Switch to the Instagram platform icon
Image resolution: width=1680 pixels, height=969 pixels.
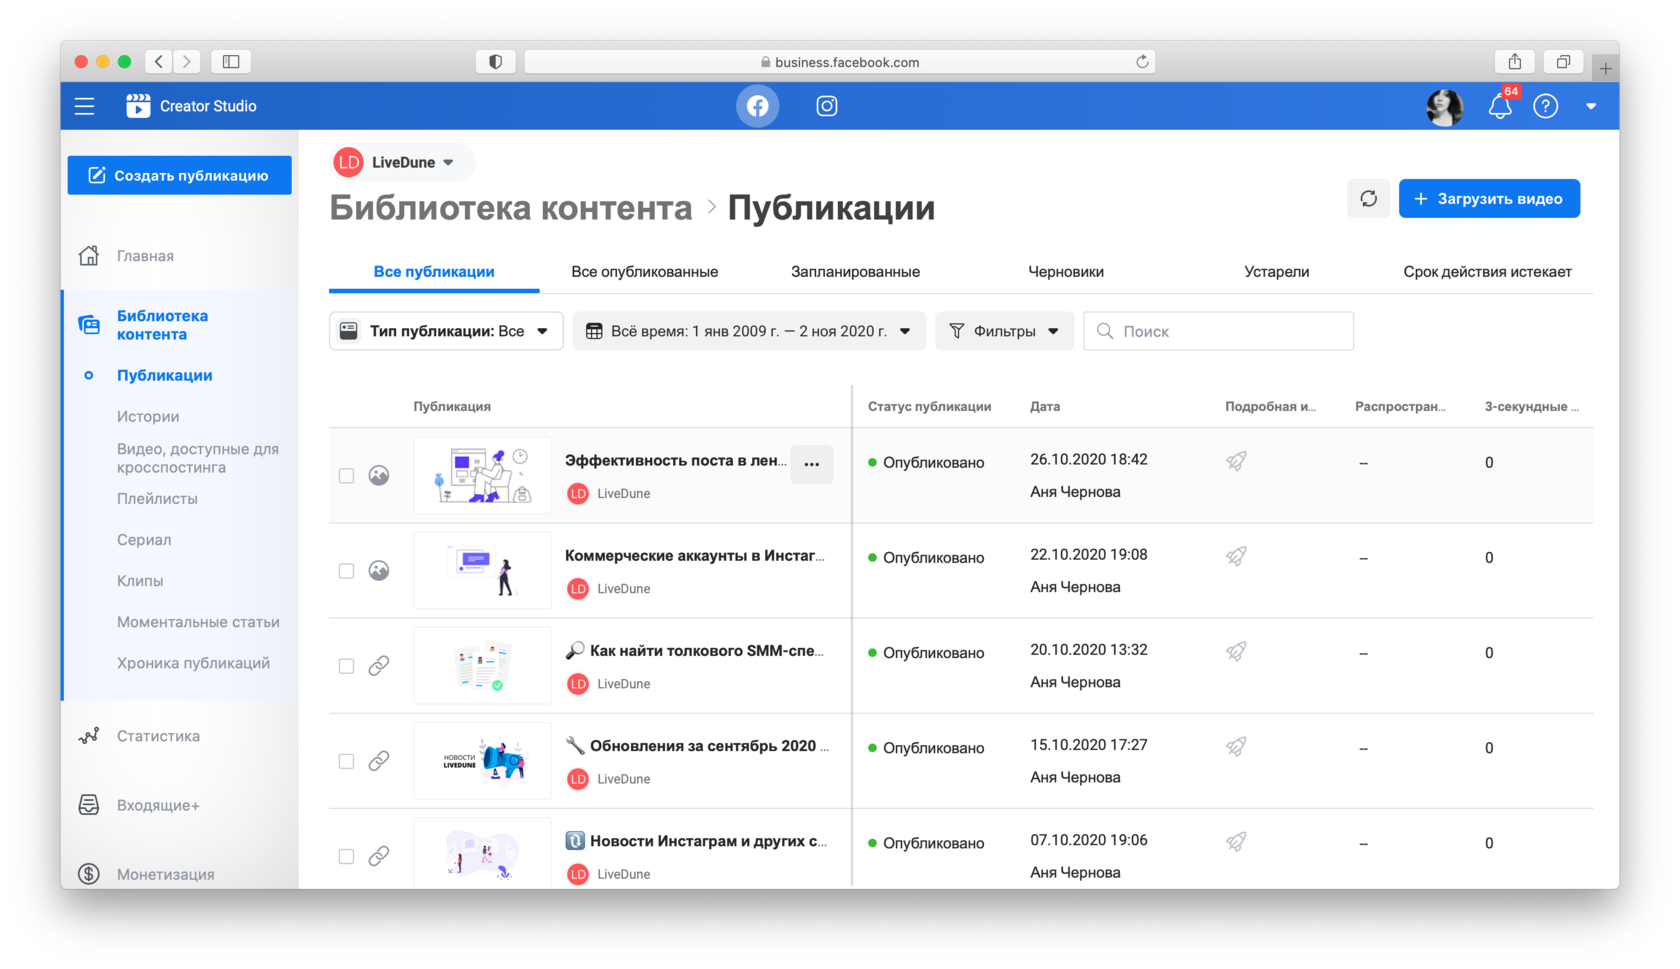(826, 106)
